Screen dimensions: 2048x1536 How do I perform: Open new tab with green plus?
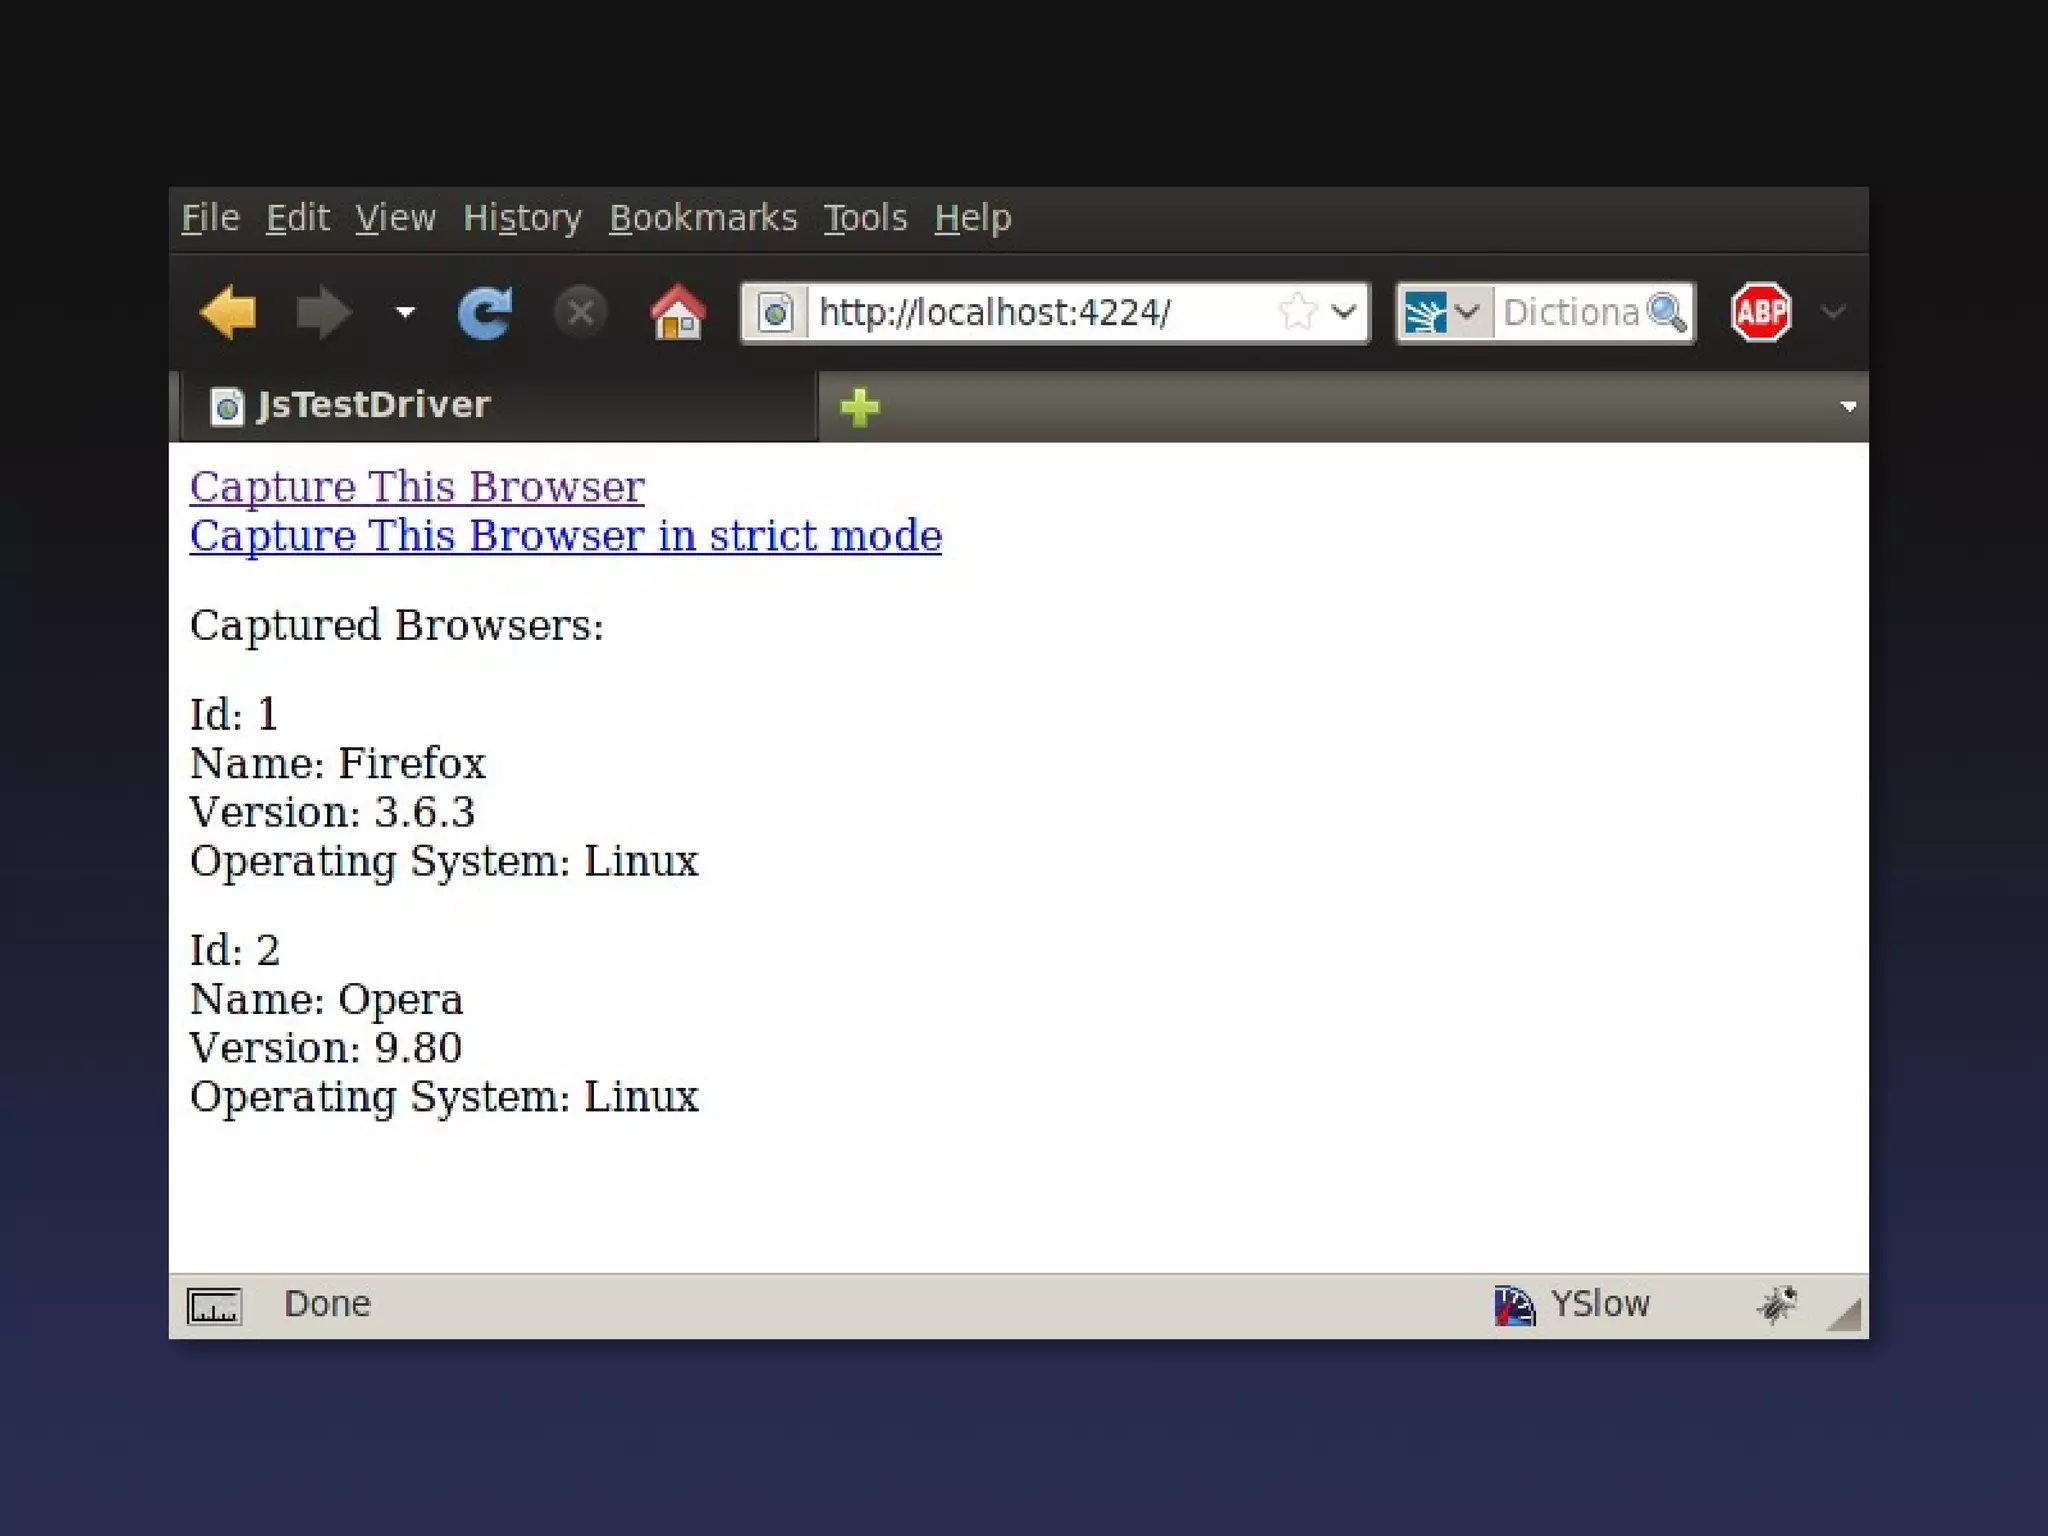pos(859,407)
